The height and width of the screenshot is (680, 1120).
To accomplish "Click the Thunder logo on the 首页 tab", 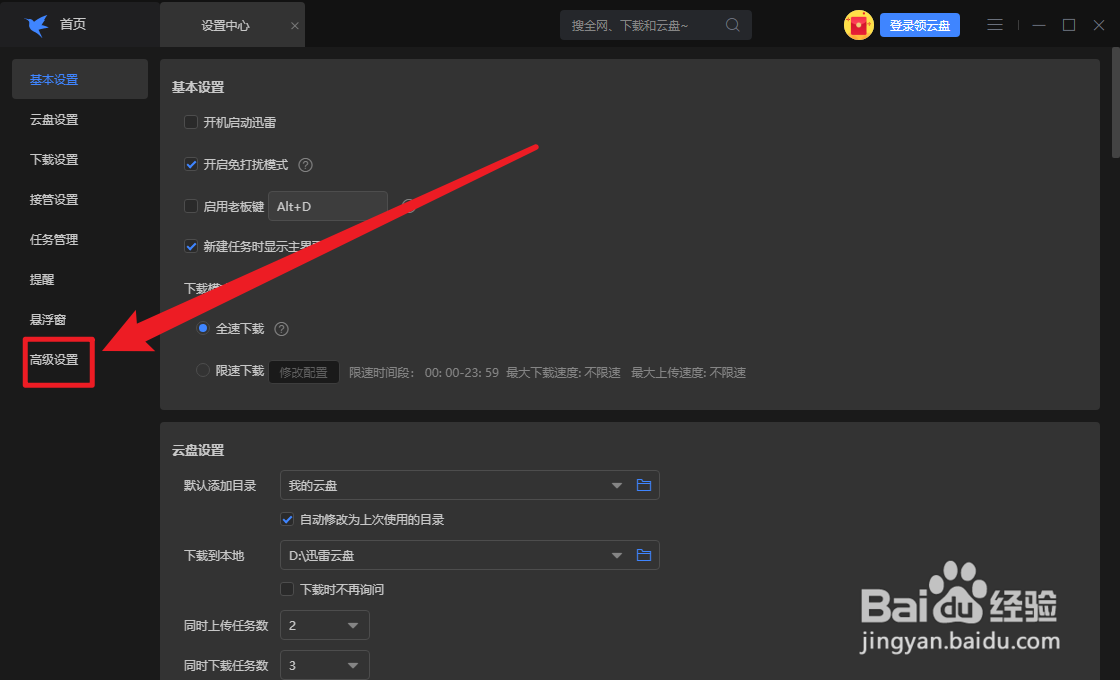I will click(36, 24).
